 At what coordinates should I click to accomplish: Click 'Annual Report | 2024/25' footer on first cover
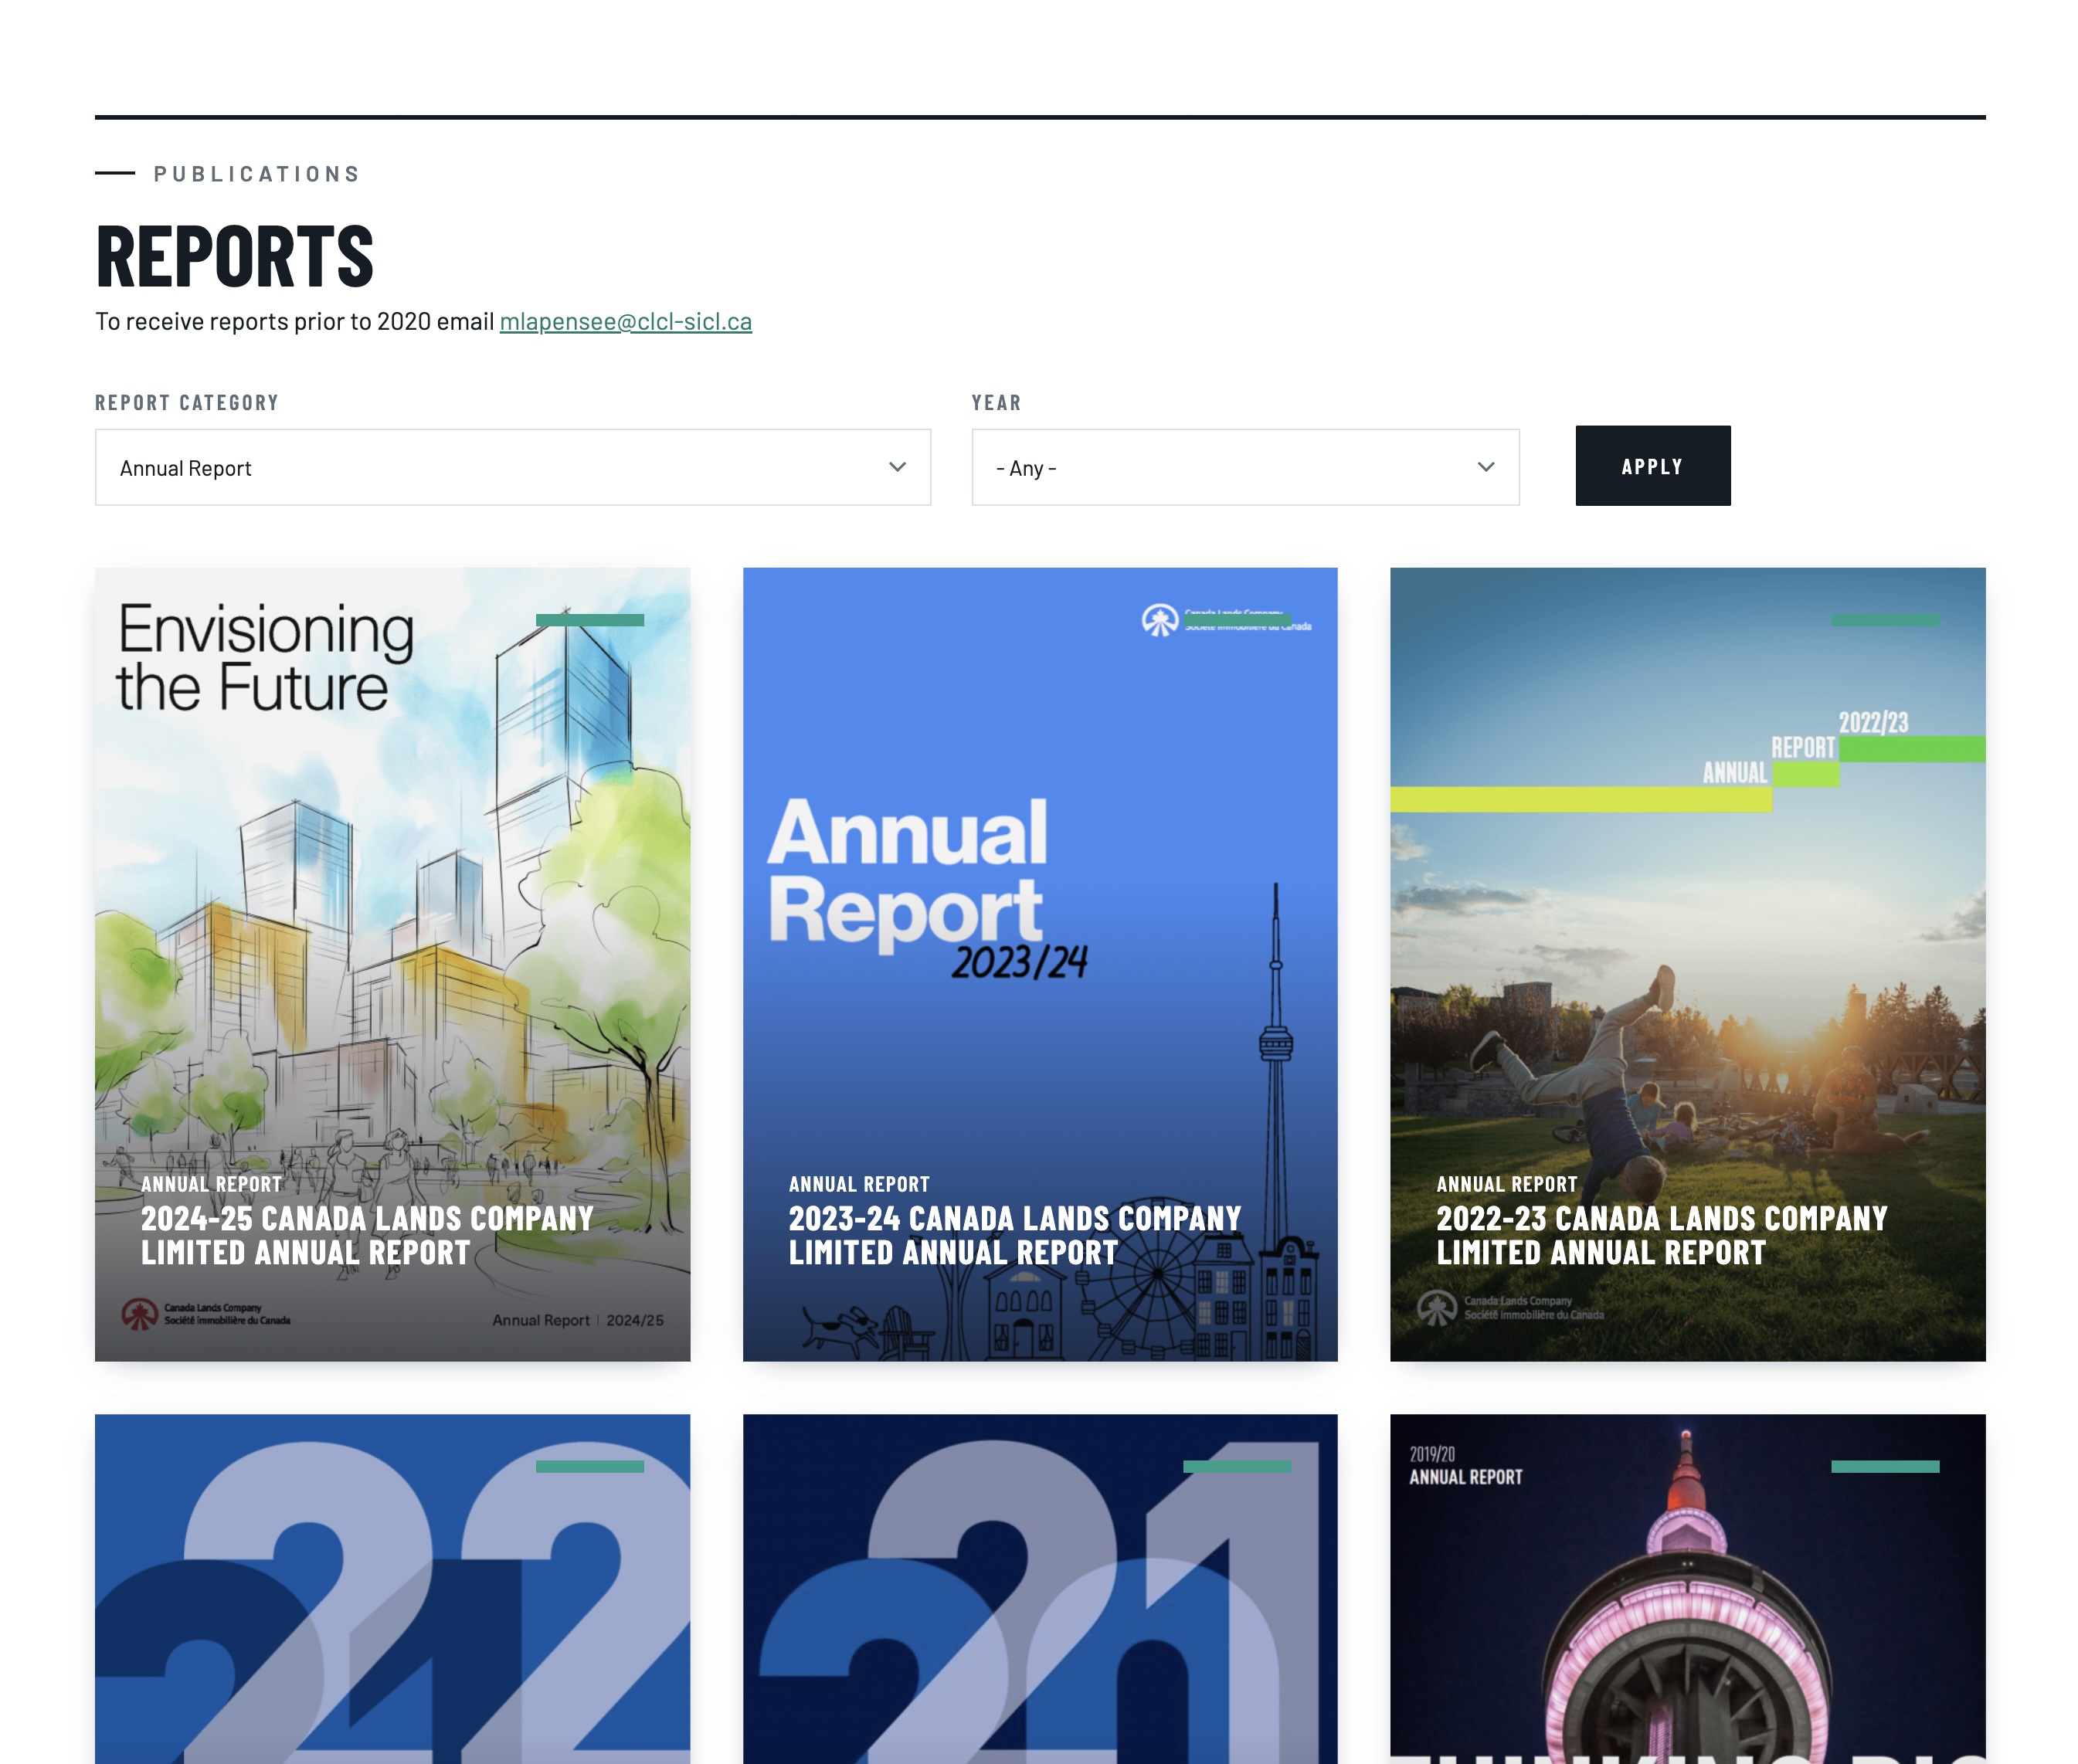pyautogui.click(x=578, y=1320)
